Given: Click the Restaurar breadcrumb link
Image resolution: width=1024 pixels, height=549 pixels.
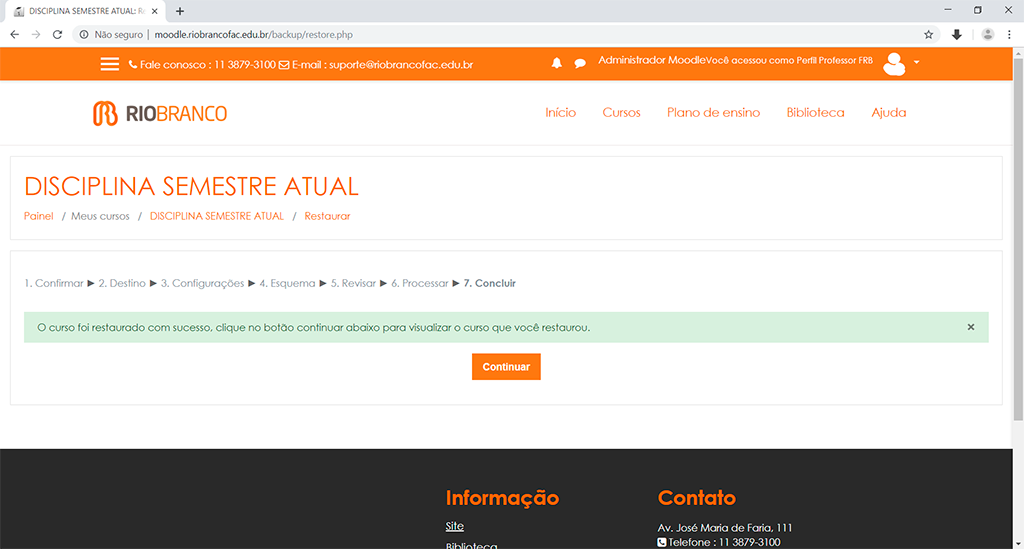Looking at the screenshot, I should click(327, 216).
